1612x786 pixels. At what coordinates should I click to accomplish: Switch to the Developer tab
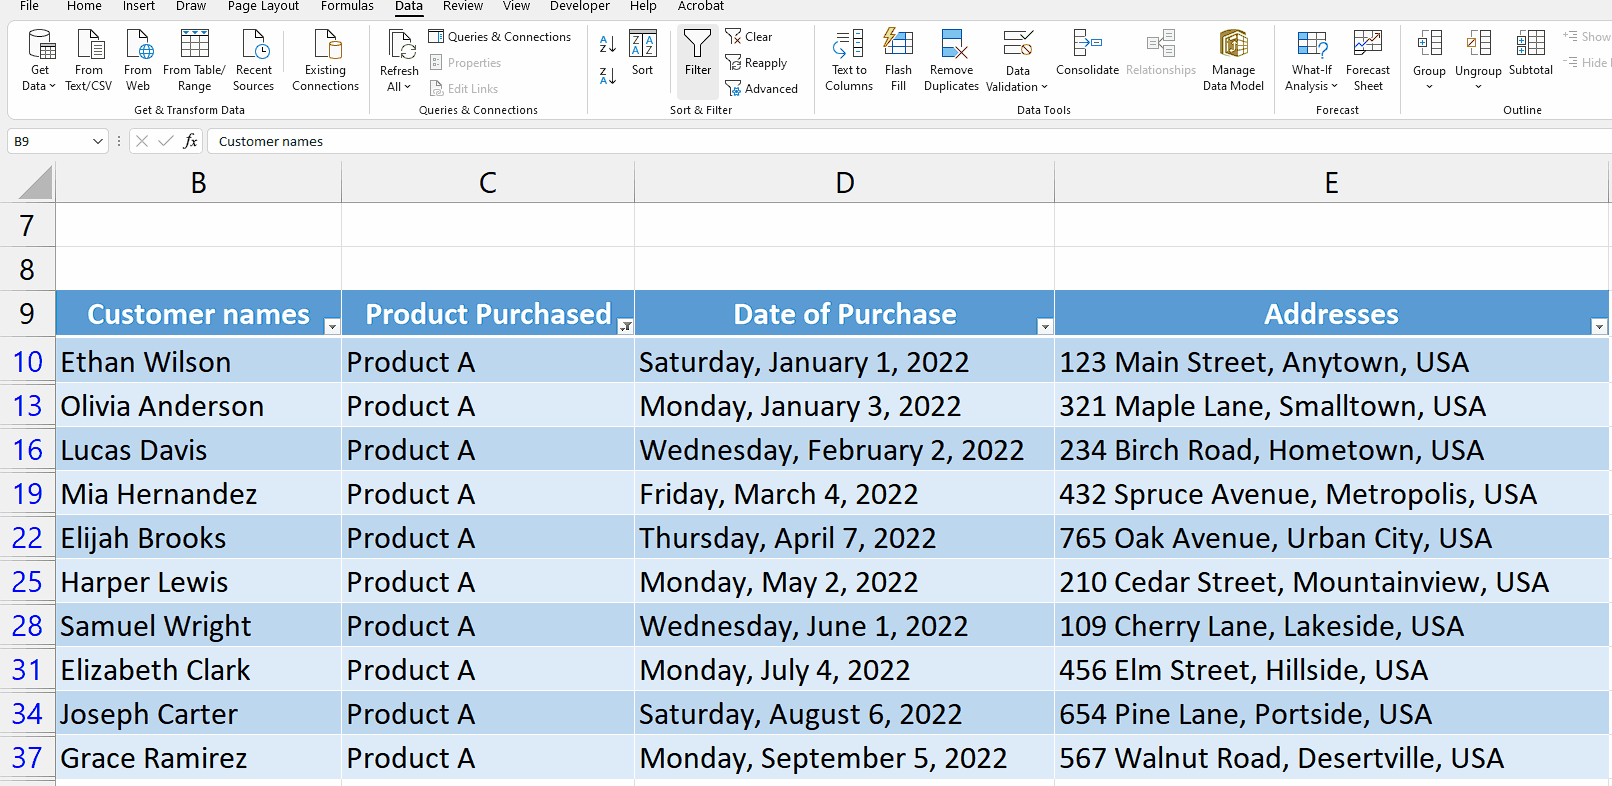point(580,6)
